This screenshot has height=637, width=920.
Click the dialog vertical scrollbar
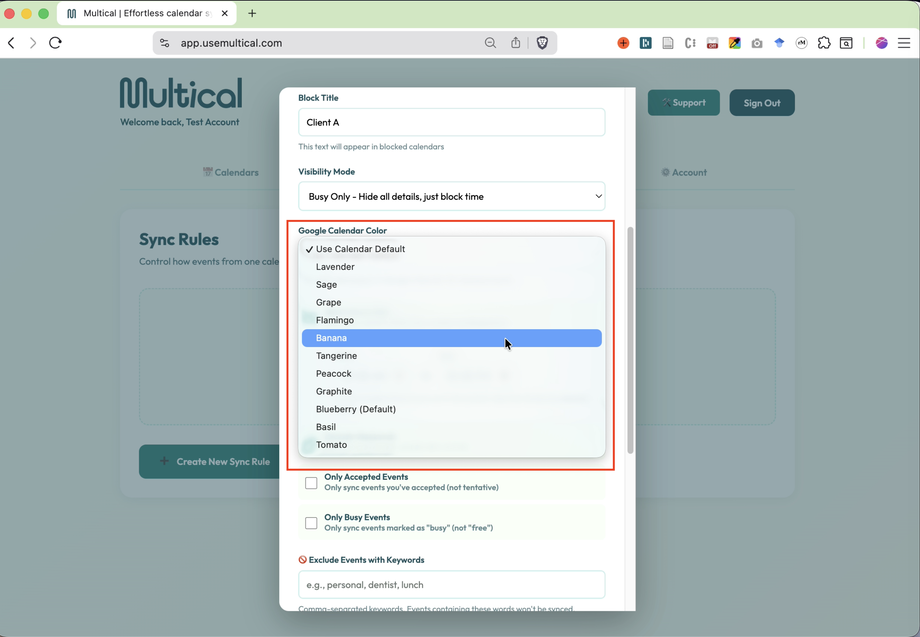[x=630, y=340]
